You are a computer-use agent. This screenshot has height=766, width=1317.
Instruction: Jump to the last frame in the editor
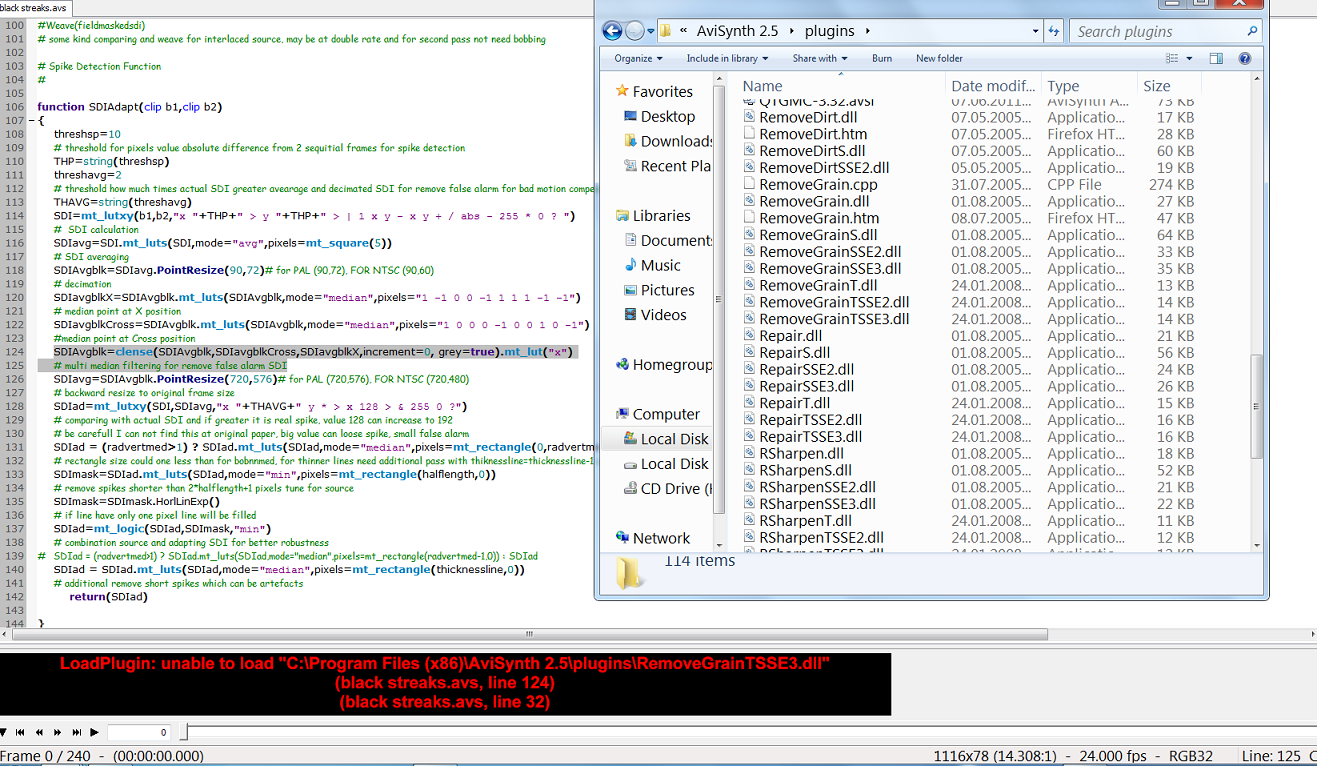[x=76, y=733]
